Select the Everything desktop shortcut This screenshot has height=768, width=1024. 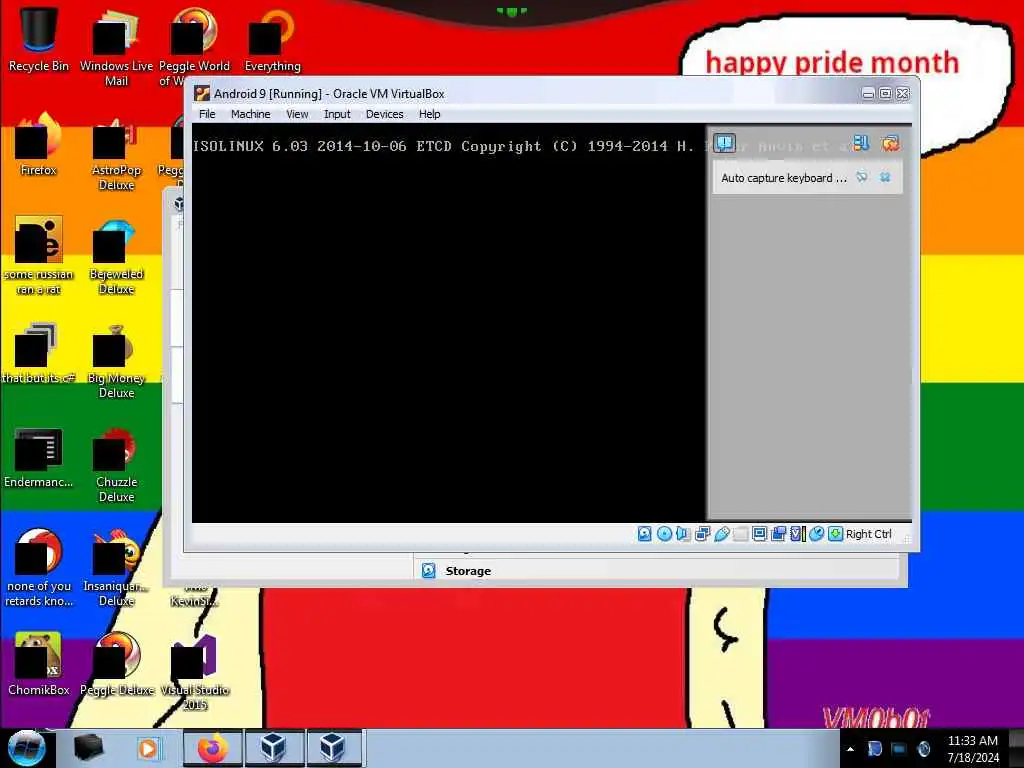[272, 40]
